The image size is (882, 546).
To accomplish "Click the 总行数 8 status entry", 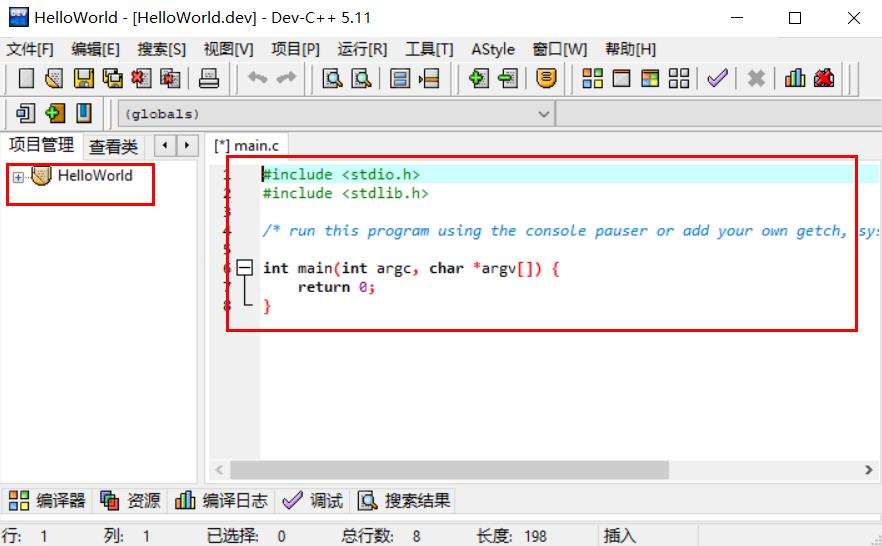I will pos(381,536).
